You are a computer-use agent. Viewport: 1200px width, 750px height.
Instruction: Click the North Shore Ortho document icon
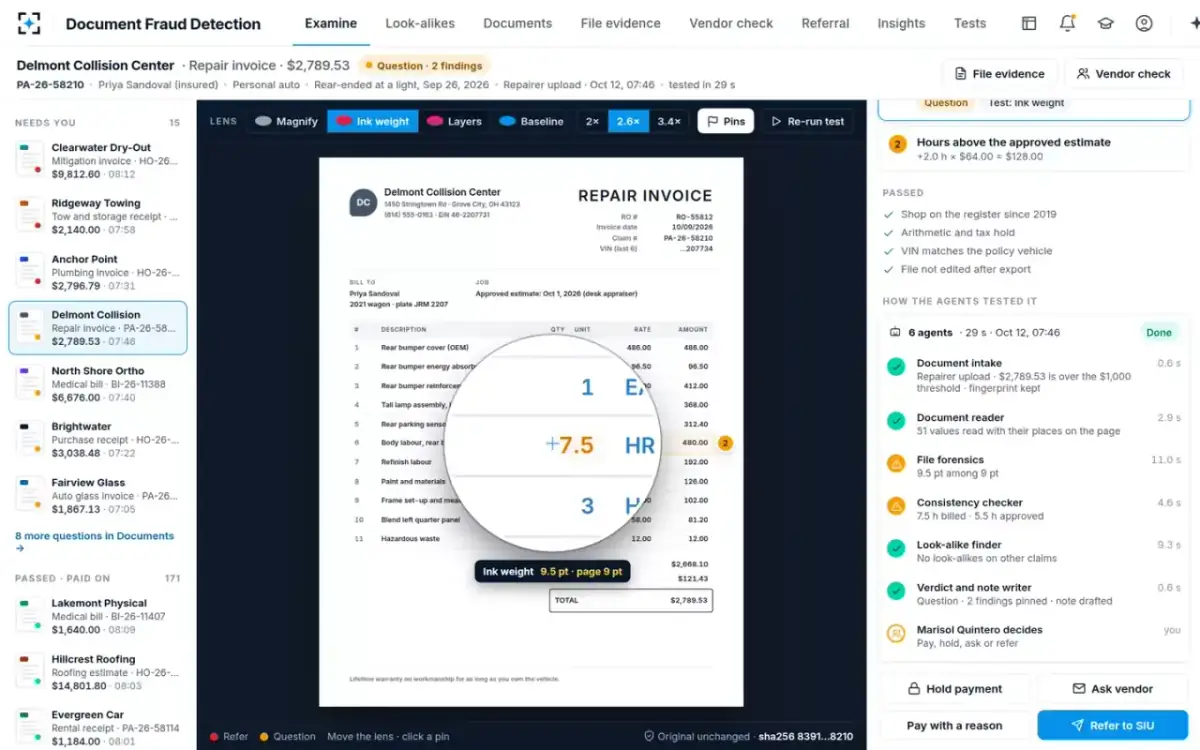pos(29,384)
